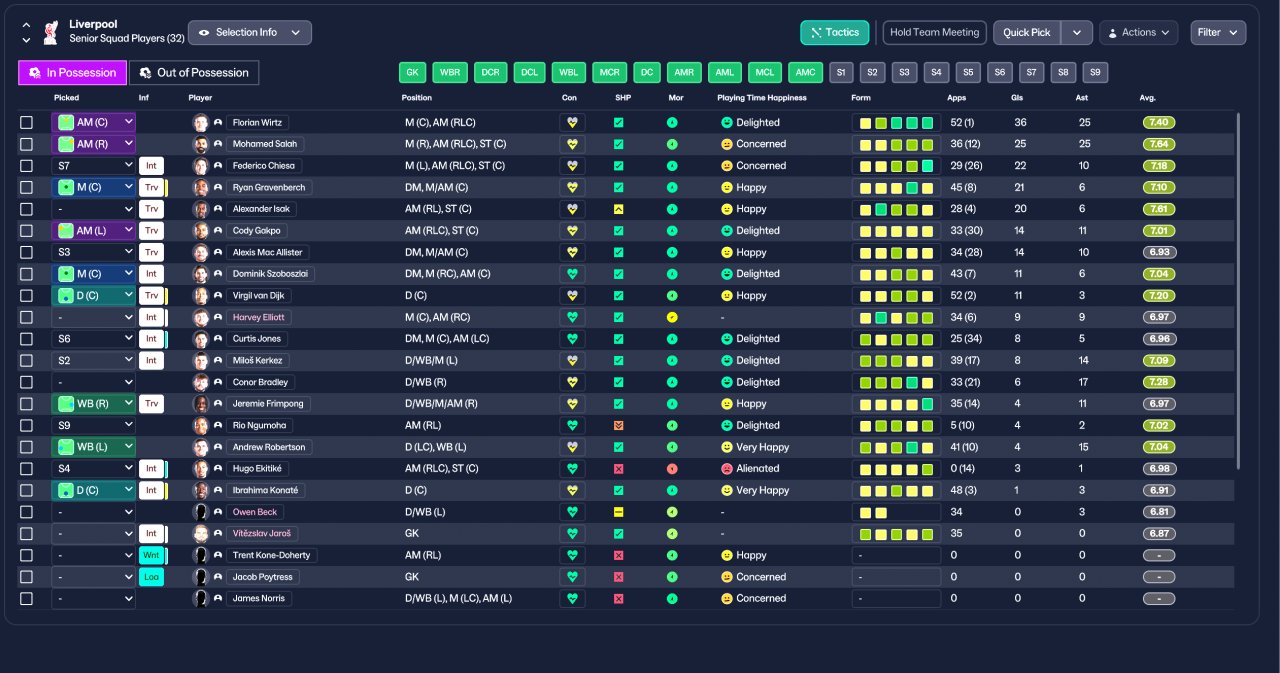Click Virgil van Dijk's player portrait
Image resolution: width=1280 pixels, height=673 pixels.
200,296
